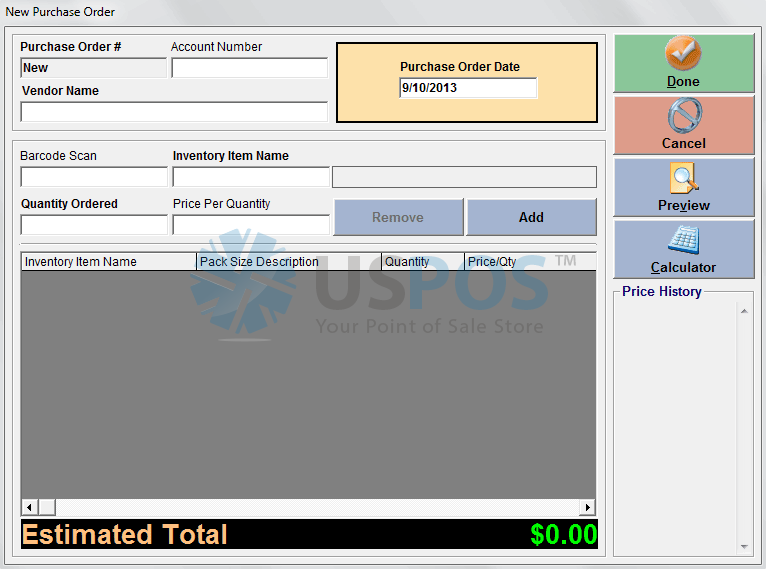This screenshot has width=766, height=569.
Task: Click the Account Number field
Action: 249,68
